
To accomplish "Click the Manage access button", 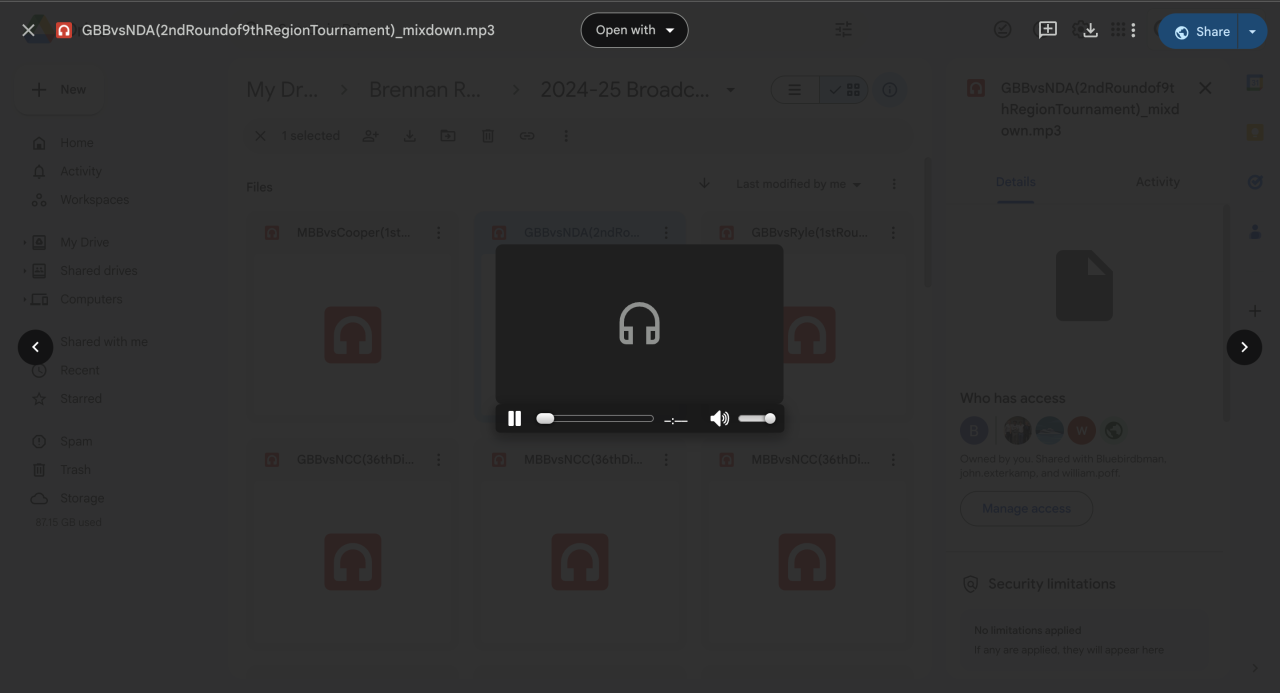I will click(x=1026, y=509).
